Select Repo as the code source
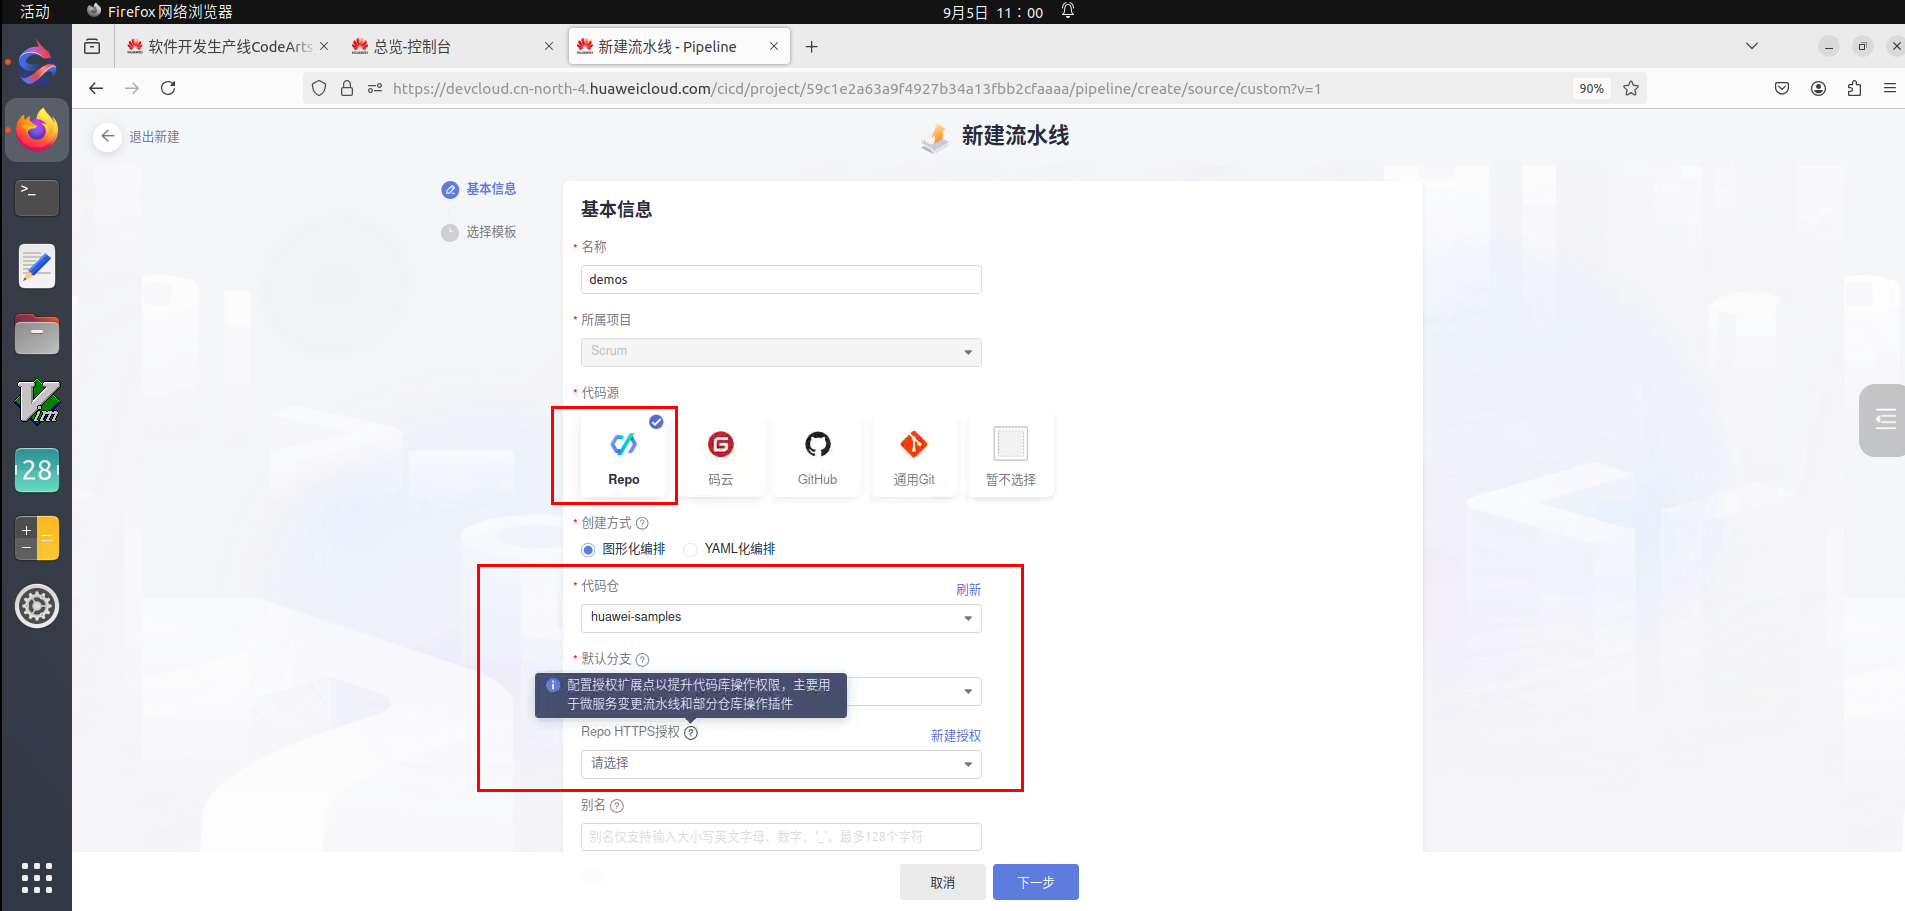 [624, 455]
